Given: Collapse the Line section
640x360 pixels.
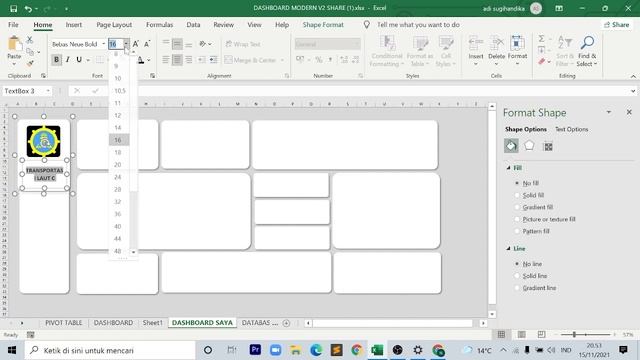Looking at the screenshot, I should pos(509,248).
